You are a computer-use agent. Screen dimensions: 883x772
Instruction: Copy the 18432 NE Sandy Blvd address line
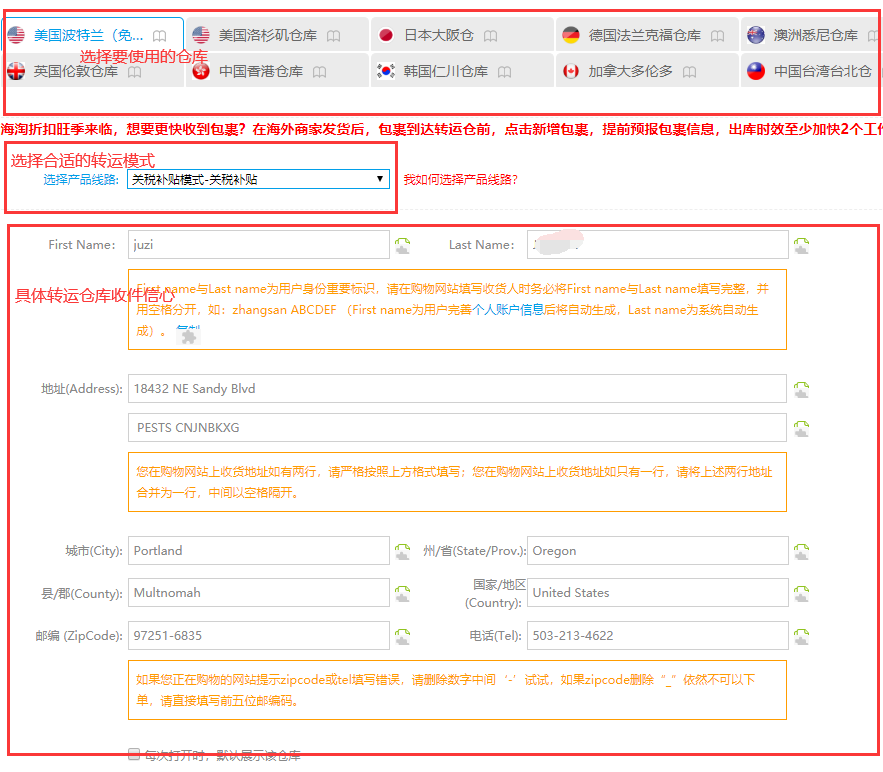[x=801, y=390]
